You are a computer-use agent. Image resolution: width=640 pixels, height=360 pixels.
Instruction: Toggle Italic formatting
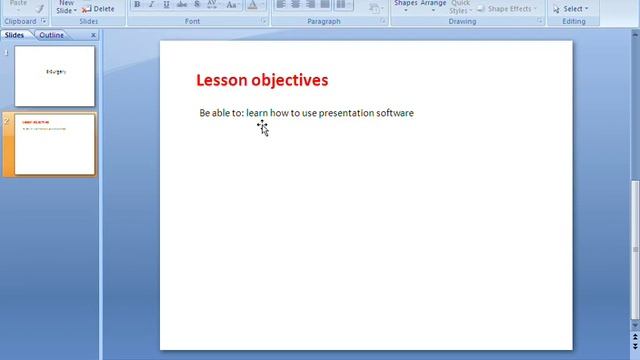(x=151, y=4)
